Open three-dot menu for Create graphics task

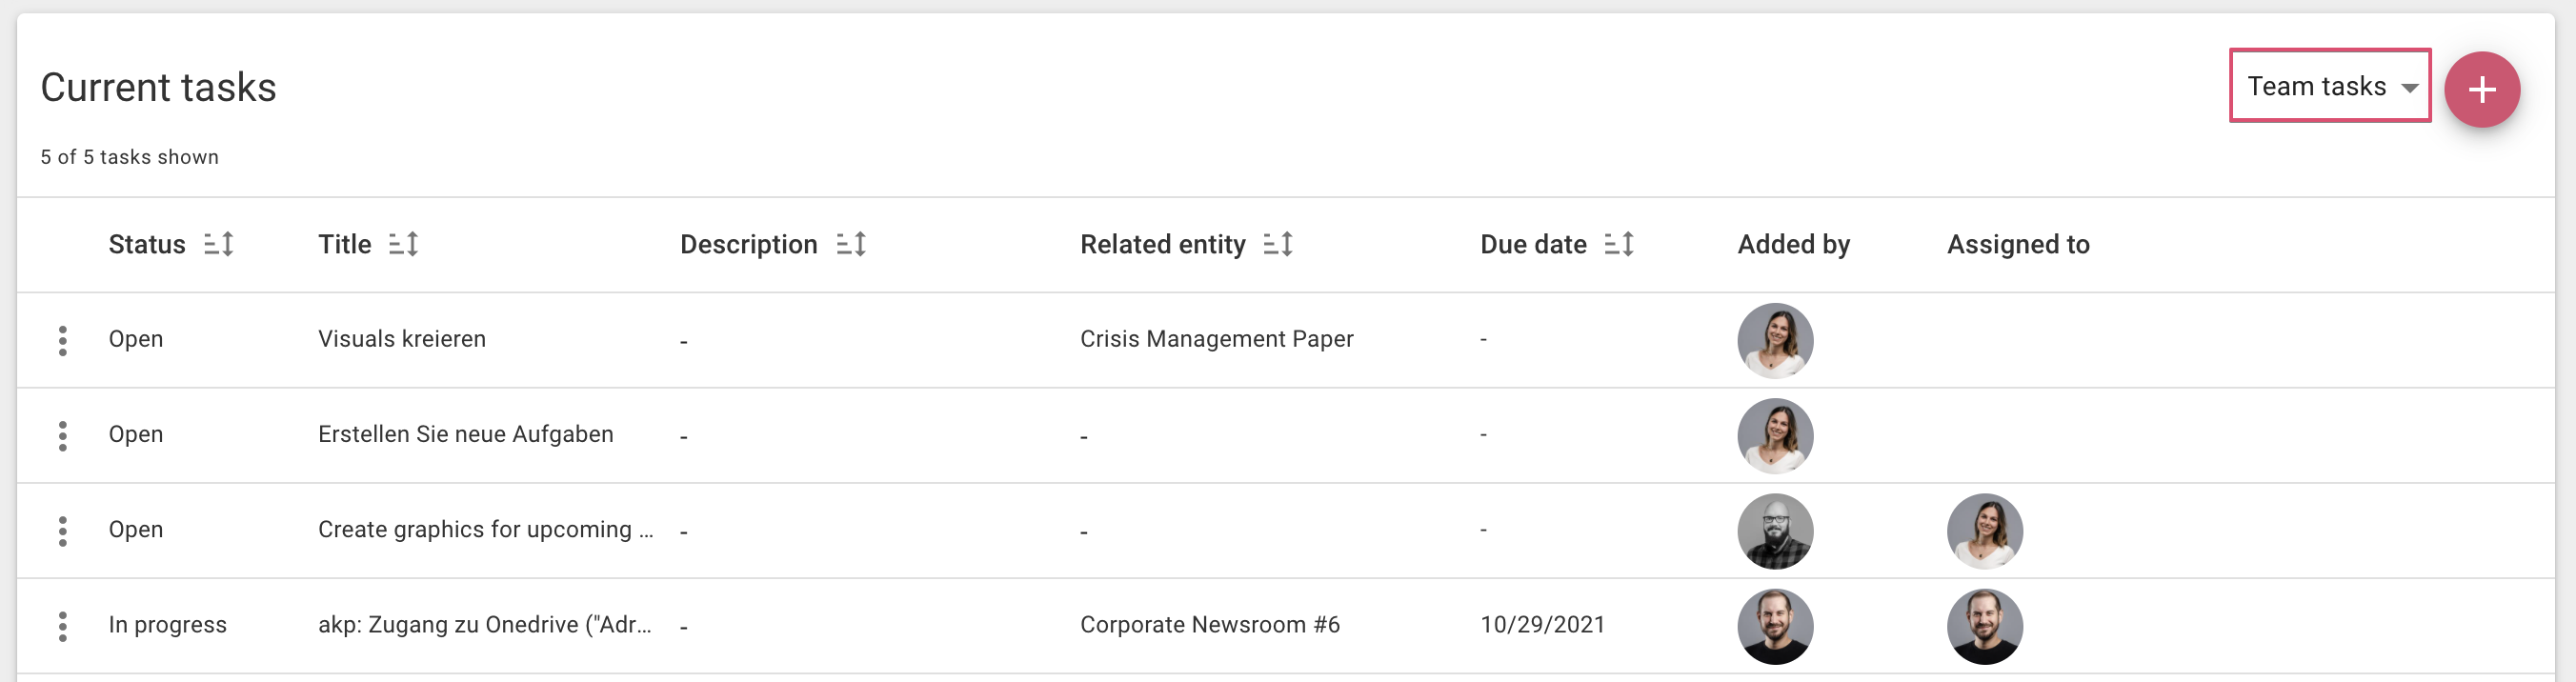pyautogui.click(x=63, y=531)
